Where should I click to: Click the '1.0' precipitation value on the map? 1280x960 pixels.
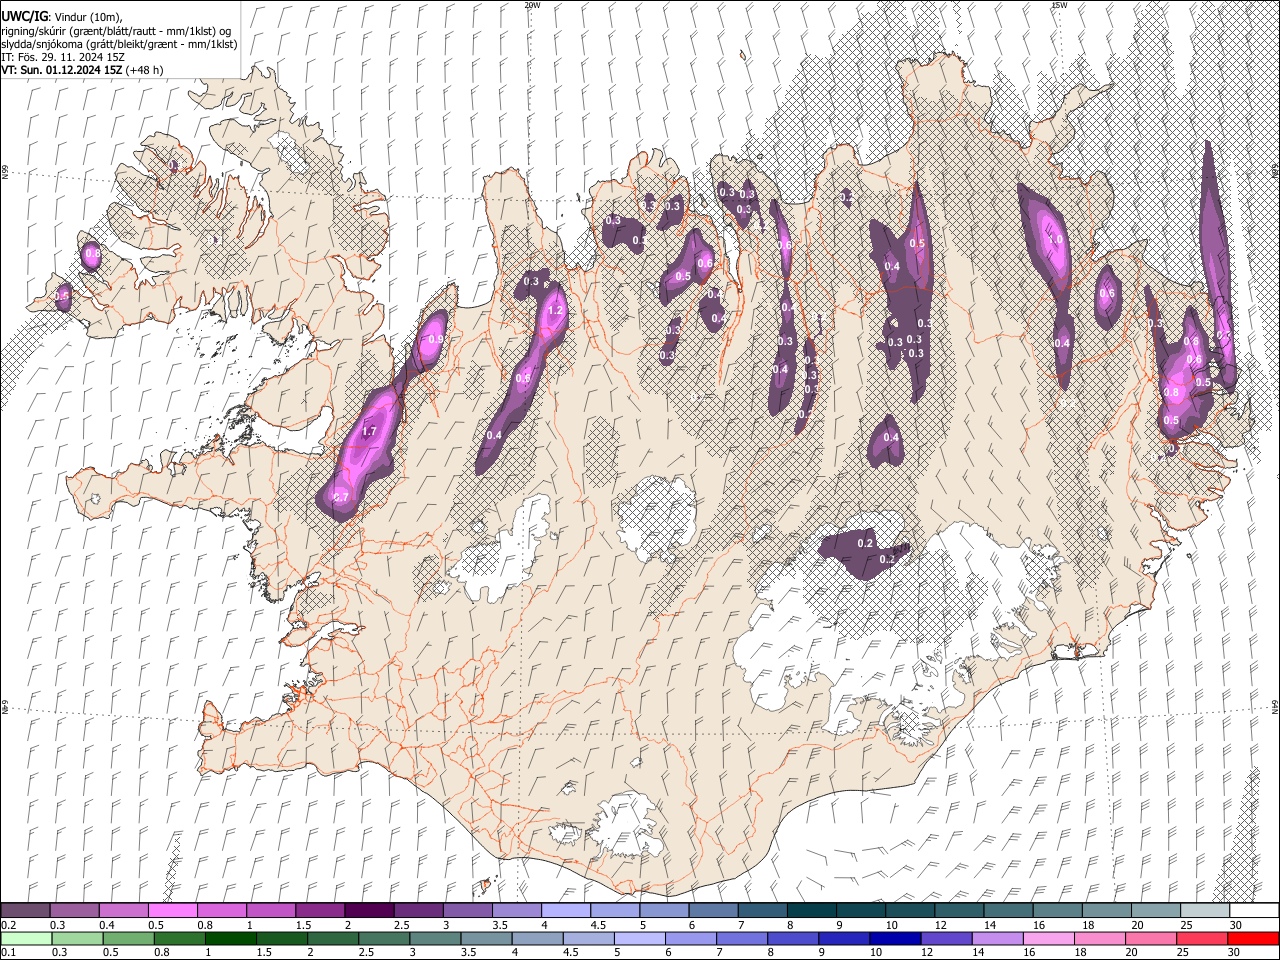tap(1055, 240)
